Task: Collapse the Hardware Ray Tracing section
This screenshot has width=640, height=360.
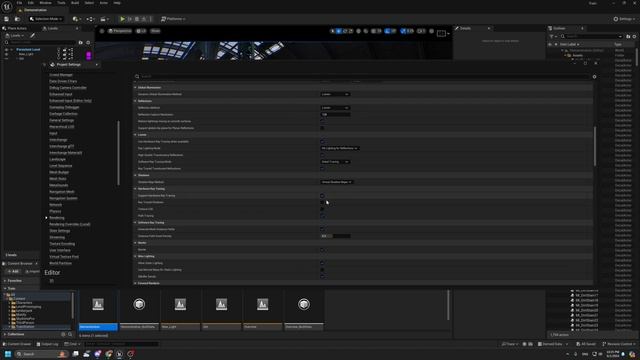Action: click(136, 189)
